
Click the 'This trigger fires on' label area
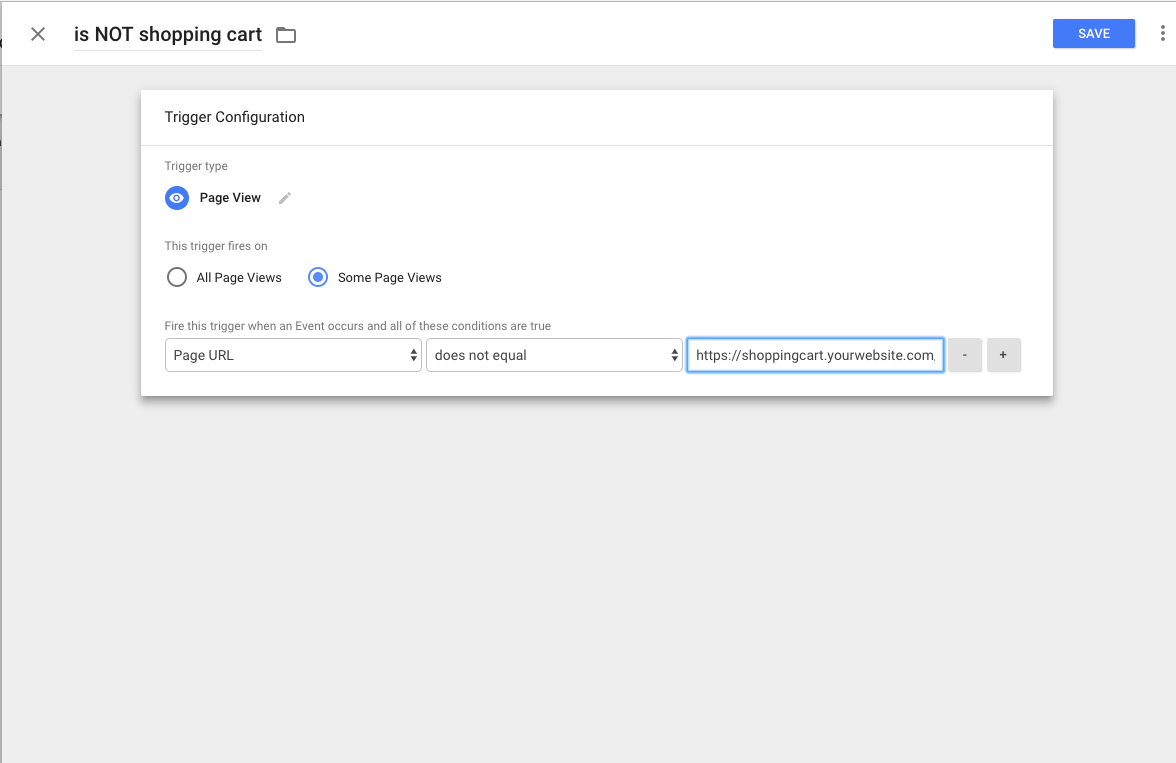tap(216, 246)
